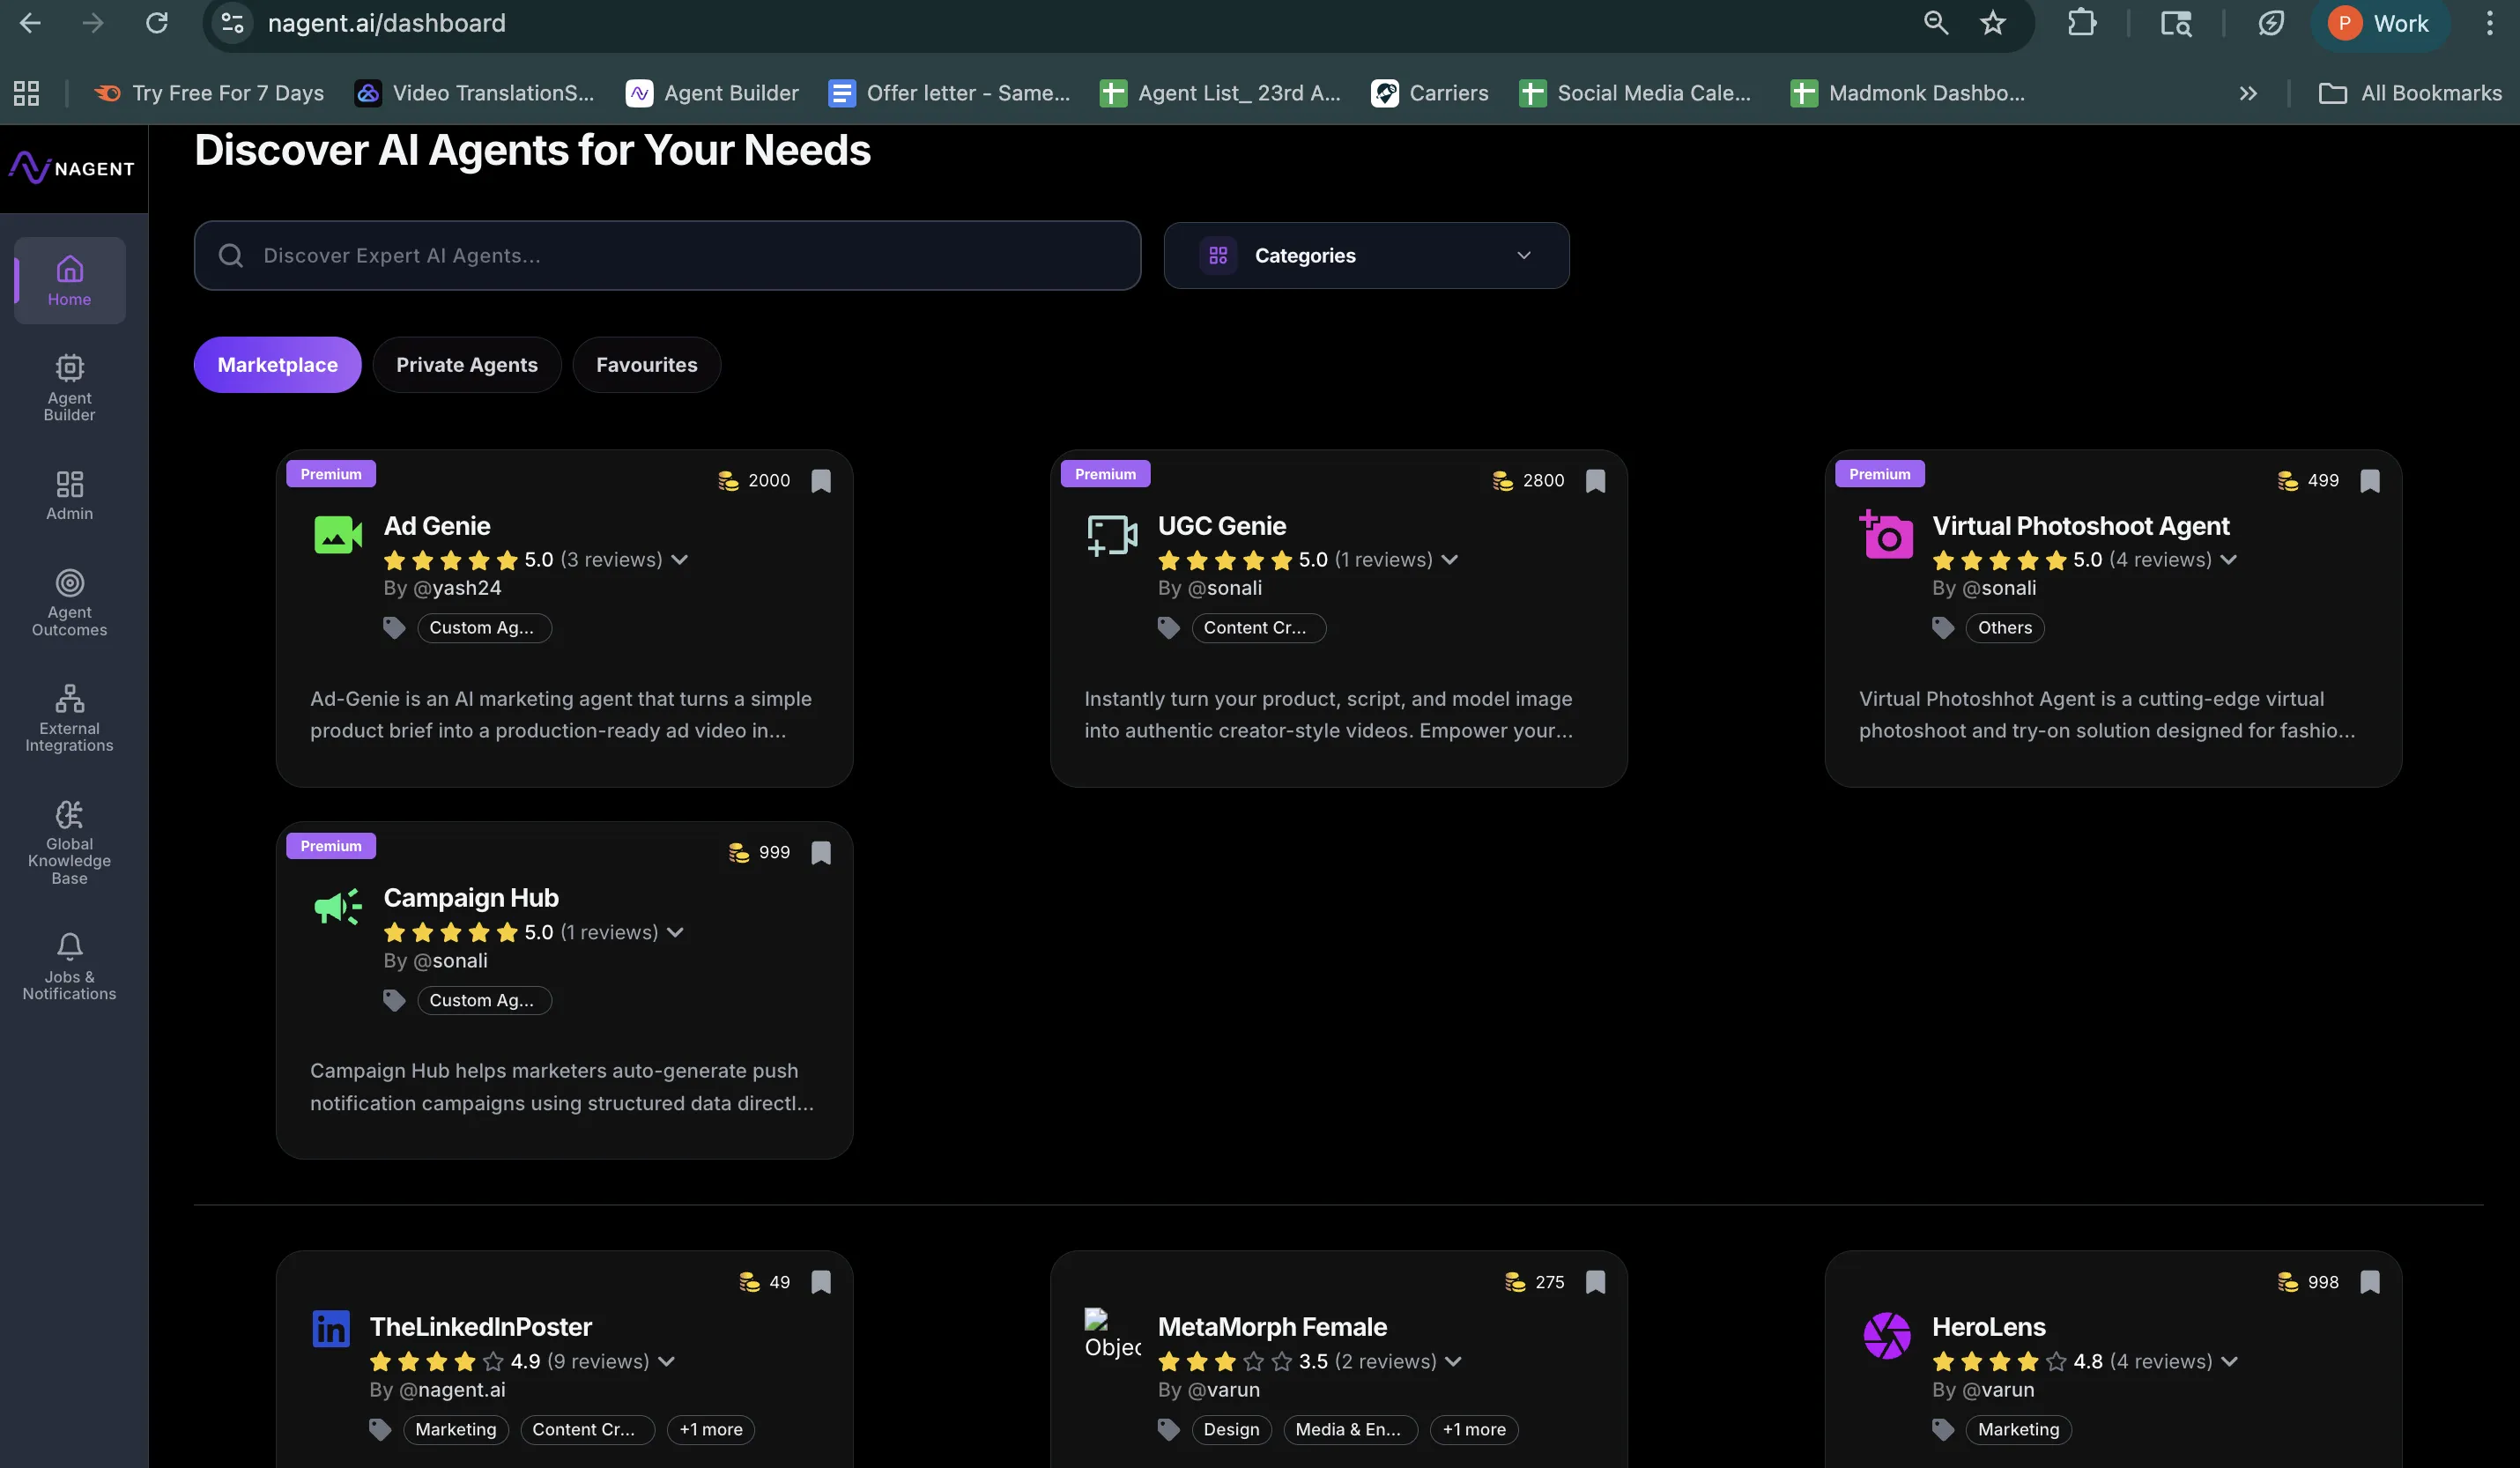2520x1468 pixels.
Task: Open the browser zoom magnifier icon
Action: pyautogui.click(x=1936, y=23)
